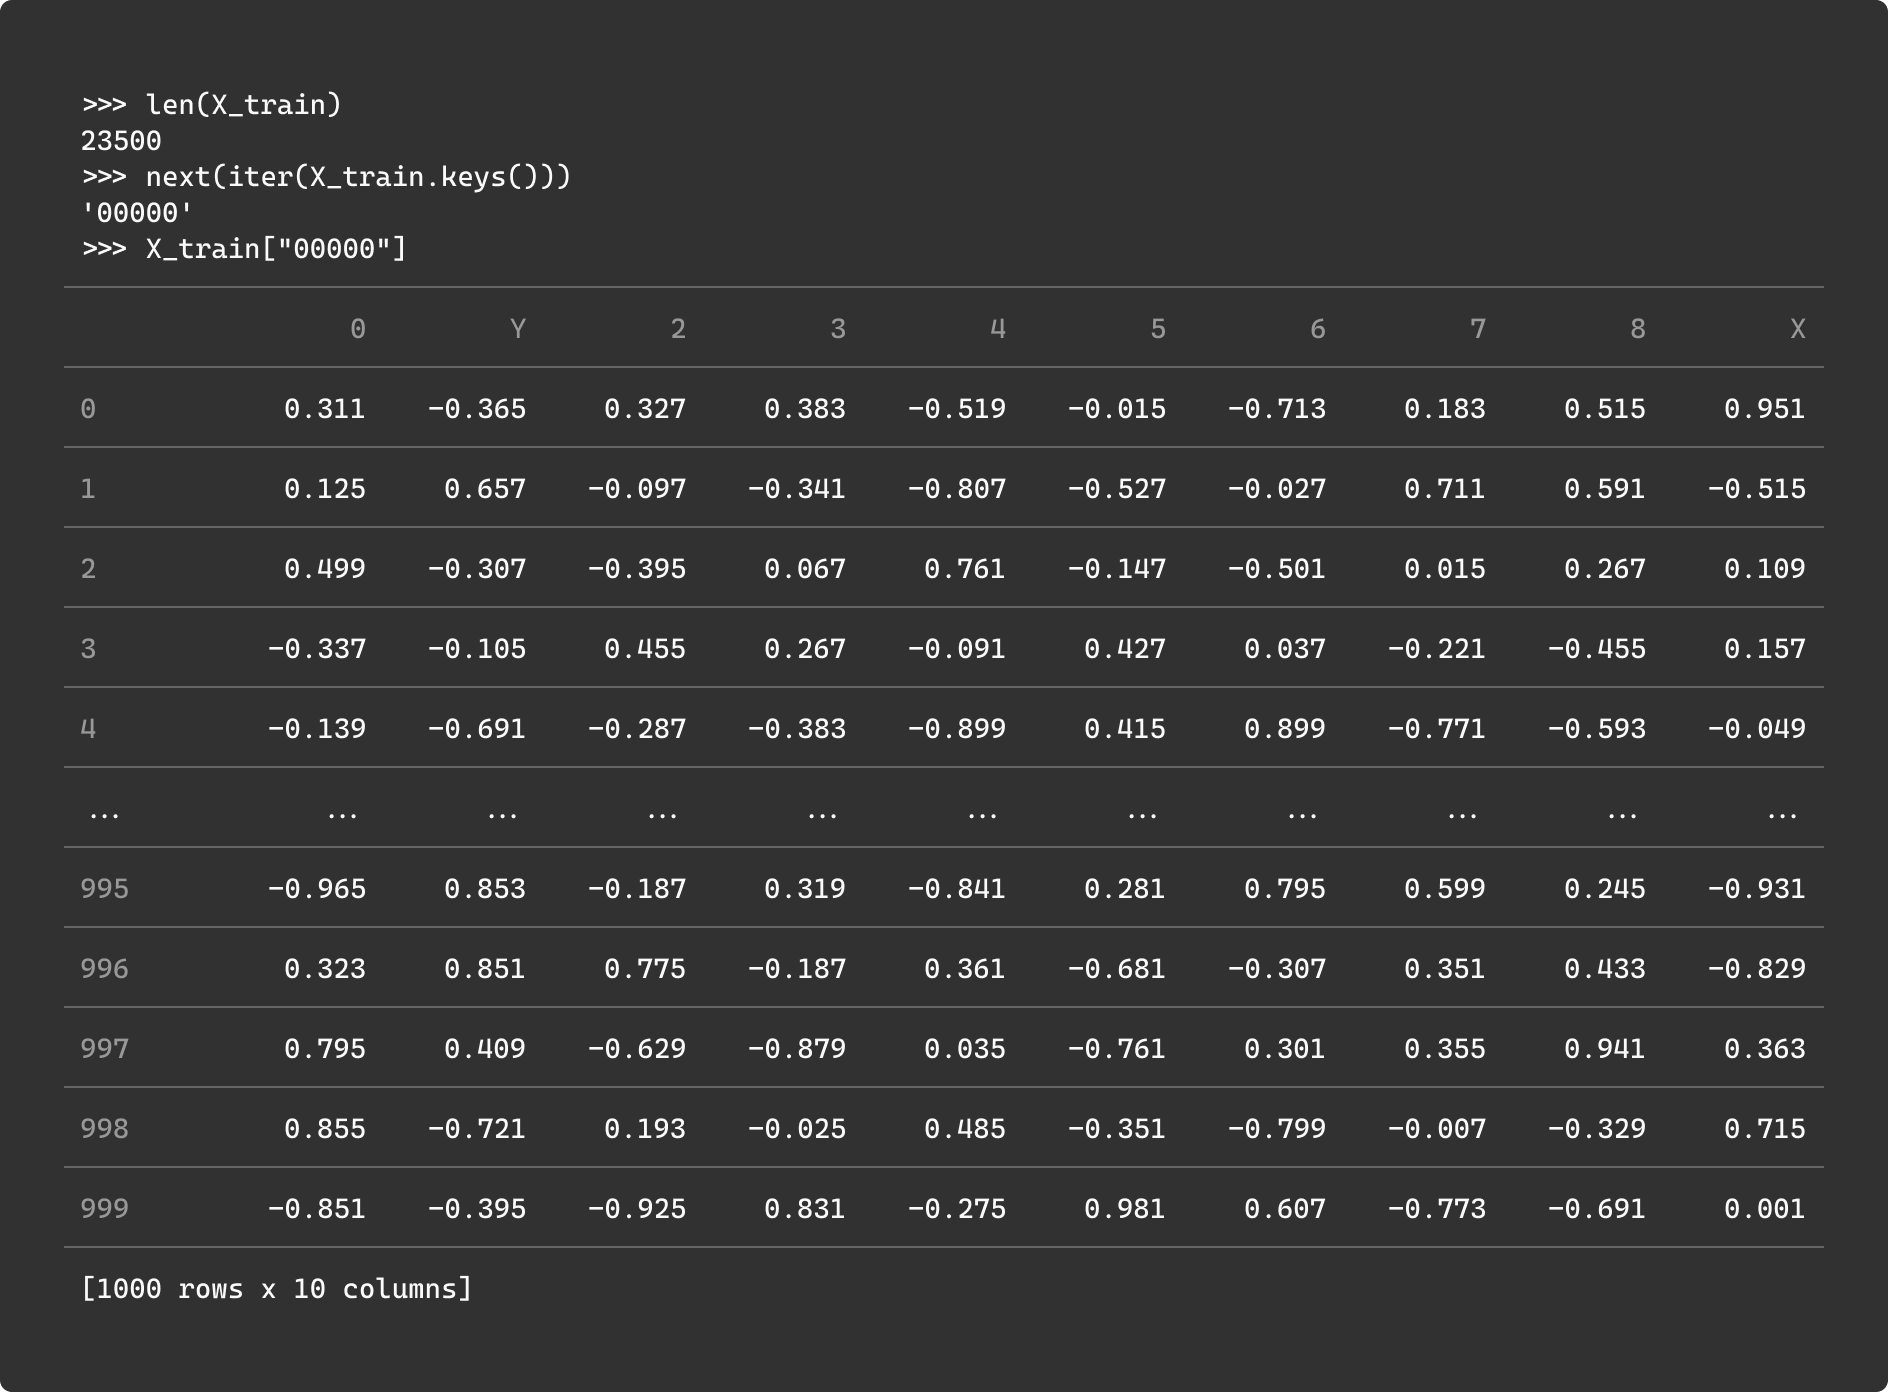Select the '00000' output string

tap(137, 213)
